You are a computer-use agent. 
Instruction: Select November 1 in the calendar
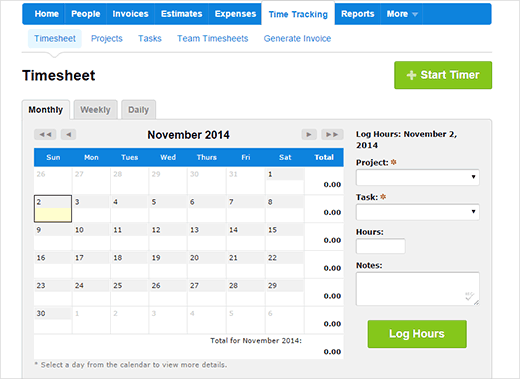(x=285, y=181)
